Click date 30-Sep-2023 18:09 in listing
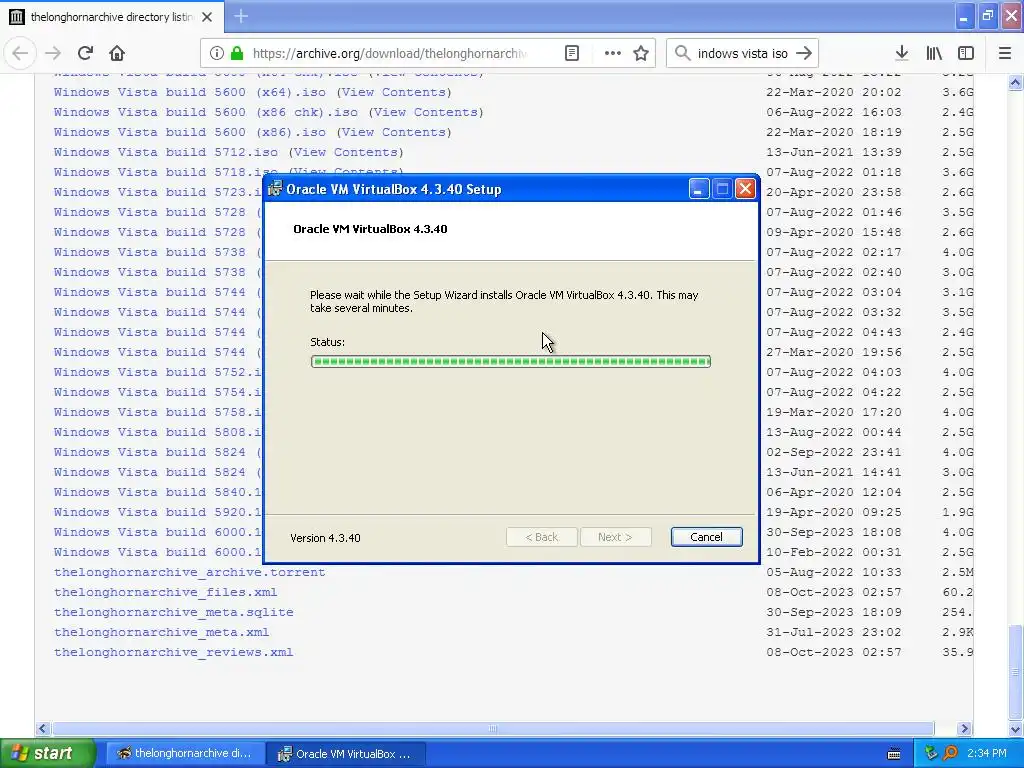Viewport: 1024px width, 768px height. pos(834,613)
